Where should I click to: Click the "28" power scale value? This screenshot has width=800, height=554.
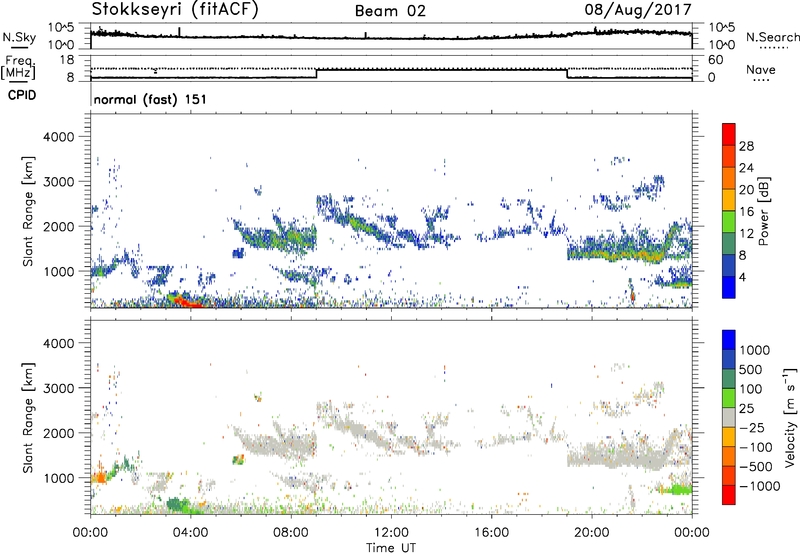(746, 146)
